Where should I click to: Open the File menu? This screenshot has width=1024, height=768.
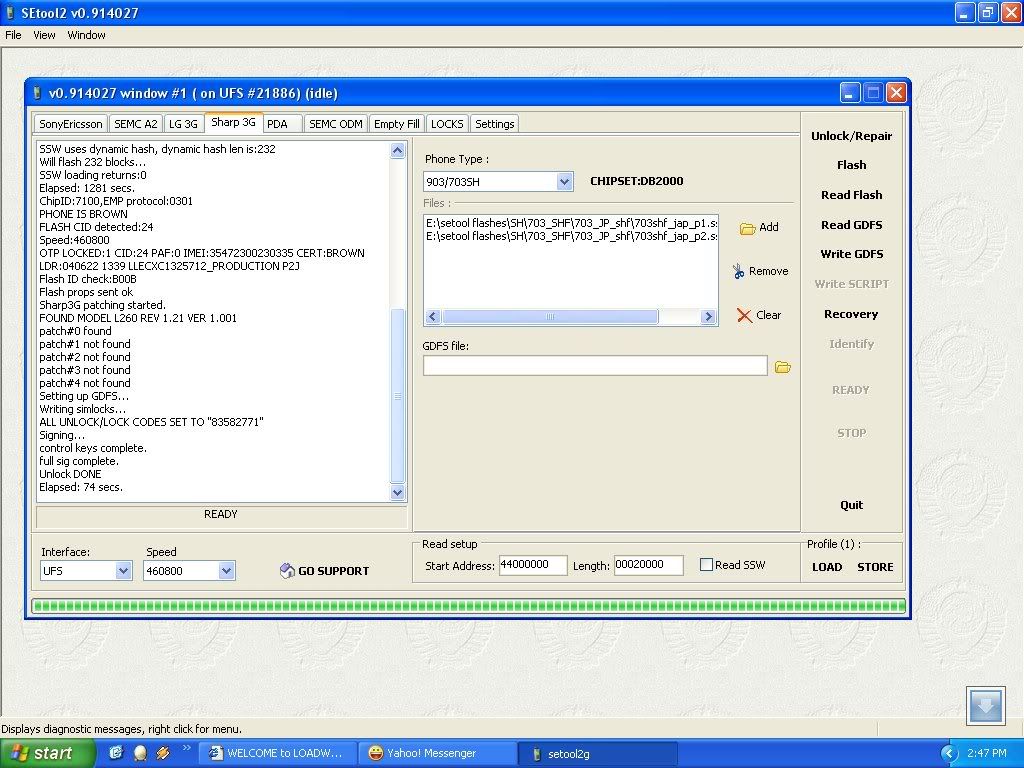click(13, 35)
